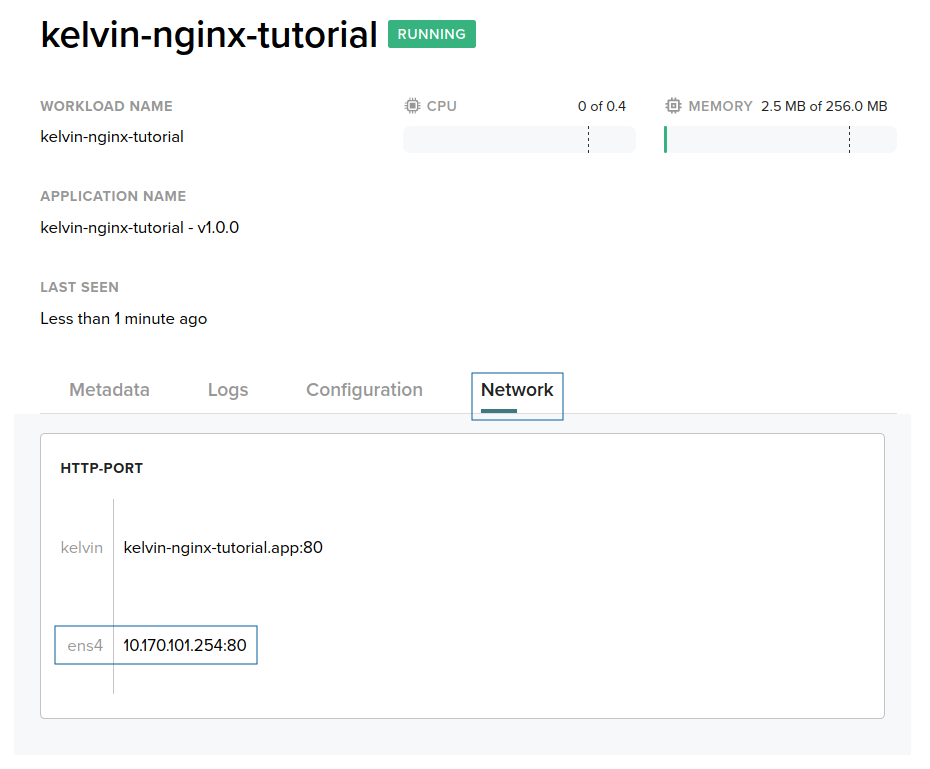Select the Configuration tab
The image size is (930, 769).
(363, 390)
